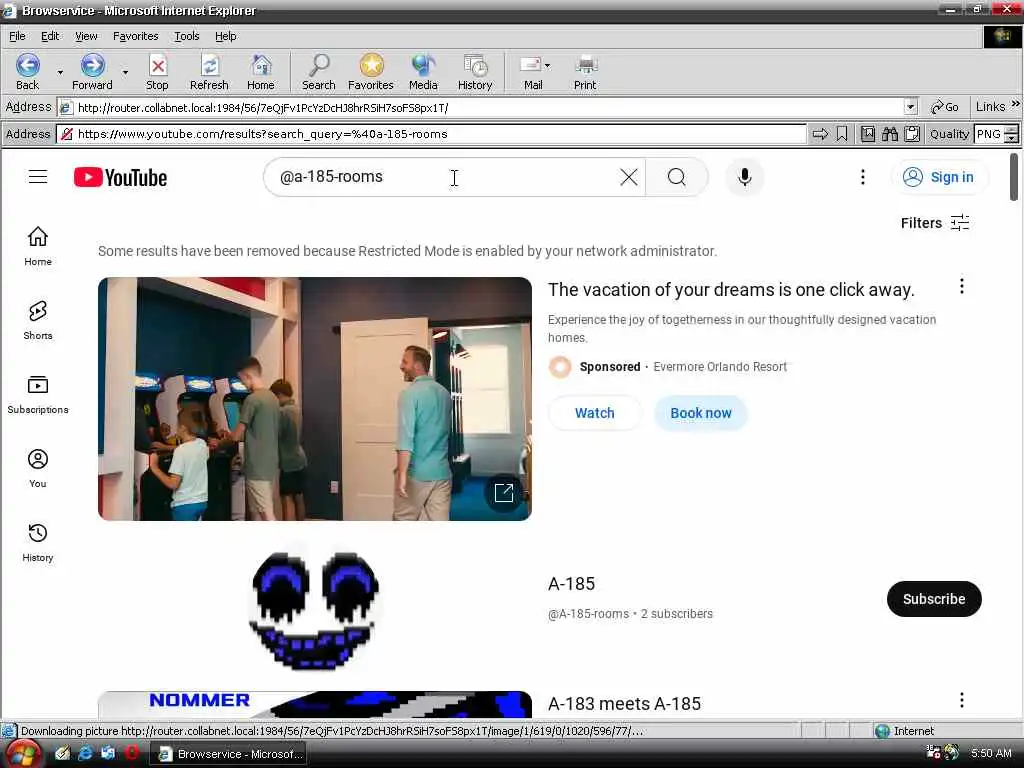Screen dimensions: 1024x768
Task: Open the Edit menu
Action: 50,36
